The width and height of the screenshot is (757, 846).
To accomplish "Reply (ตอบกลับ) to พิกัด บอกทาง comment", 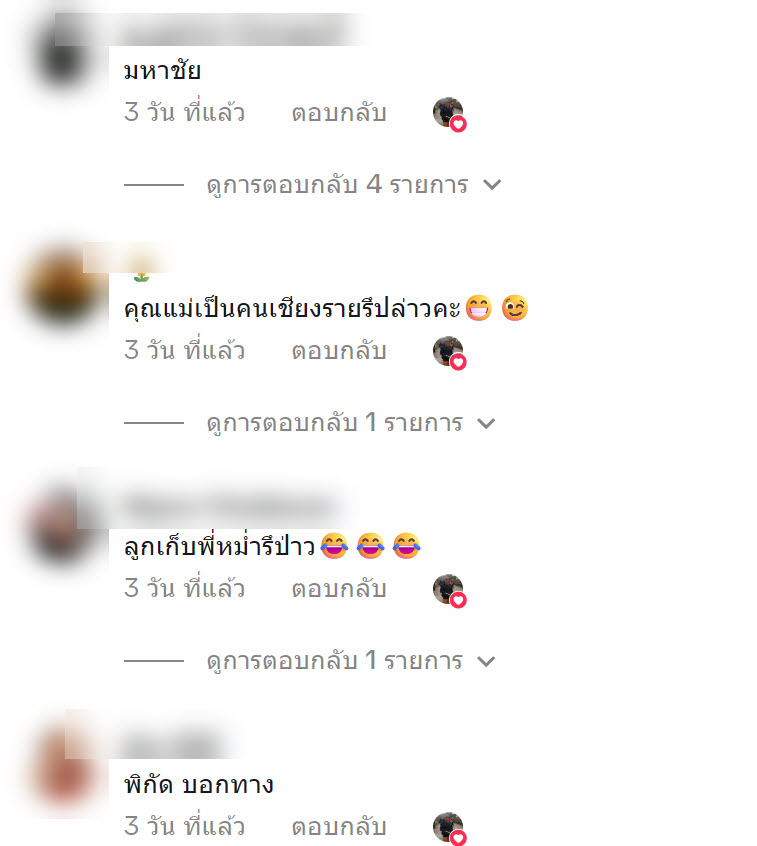I will [339, 827].
